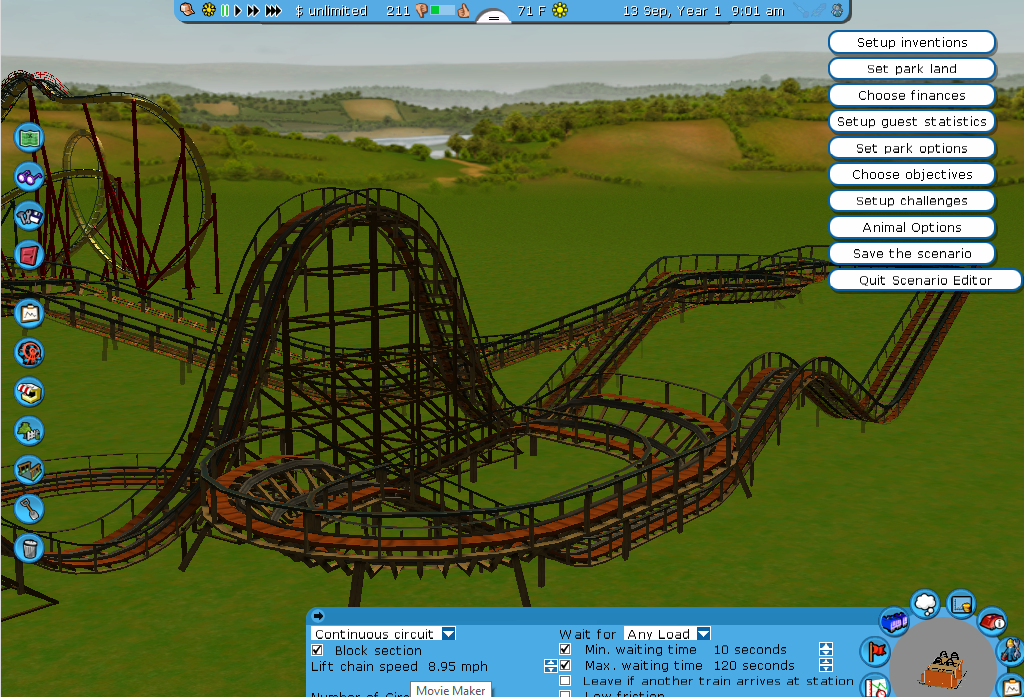Expand the top status bar pull-down handle
1024x697 pixels.
click(492, 17)
